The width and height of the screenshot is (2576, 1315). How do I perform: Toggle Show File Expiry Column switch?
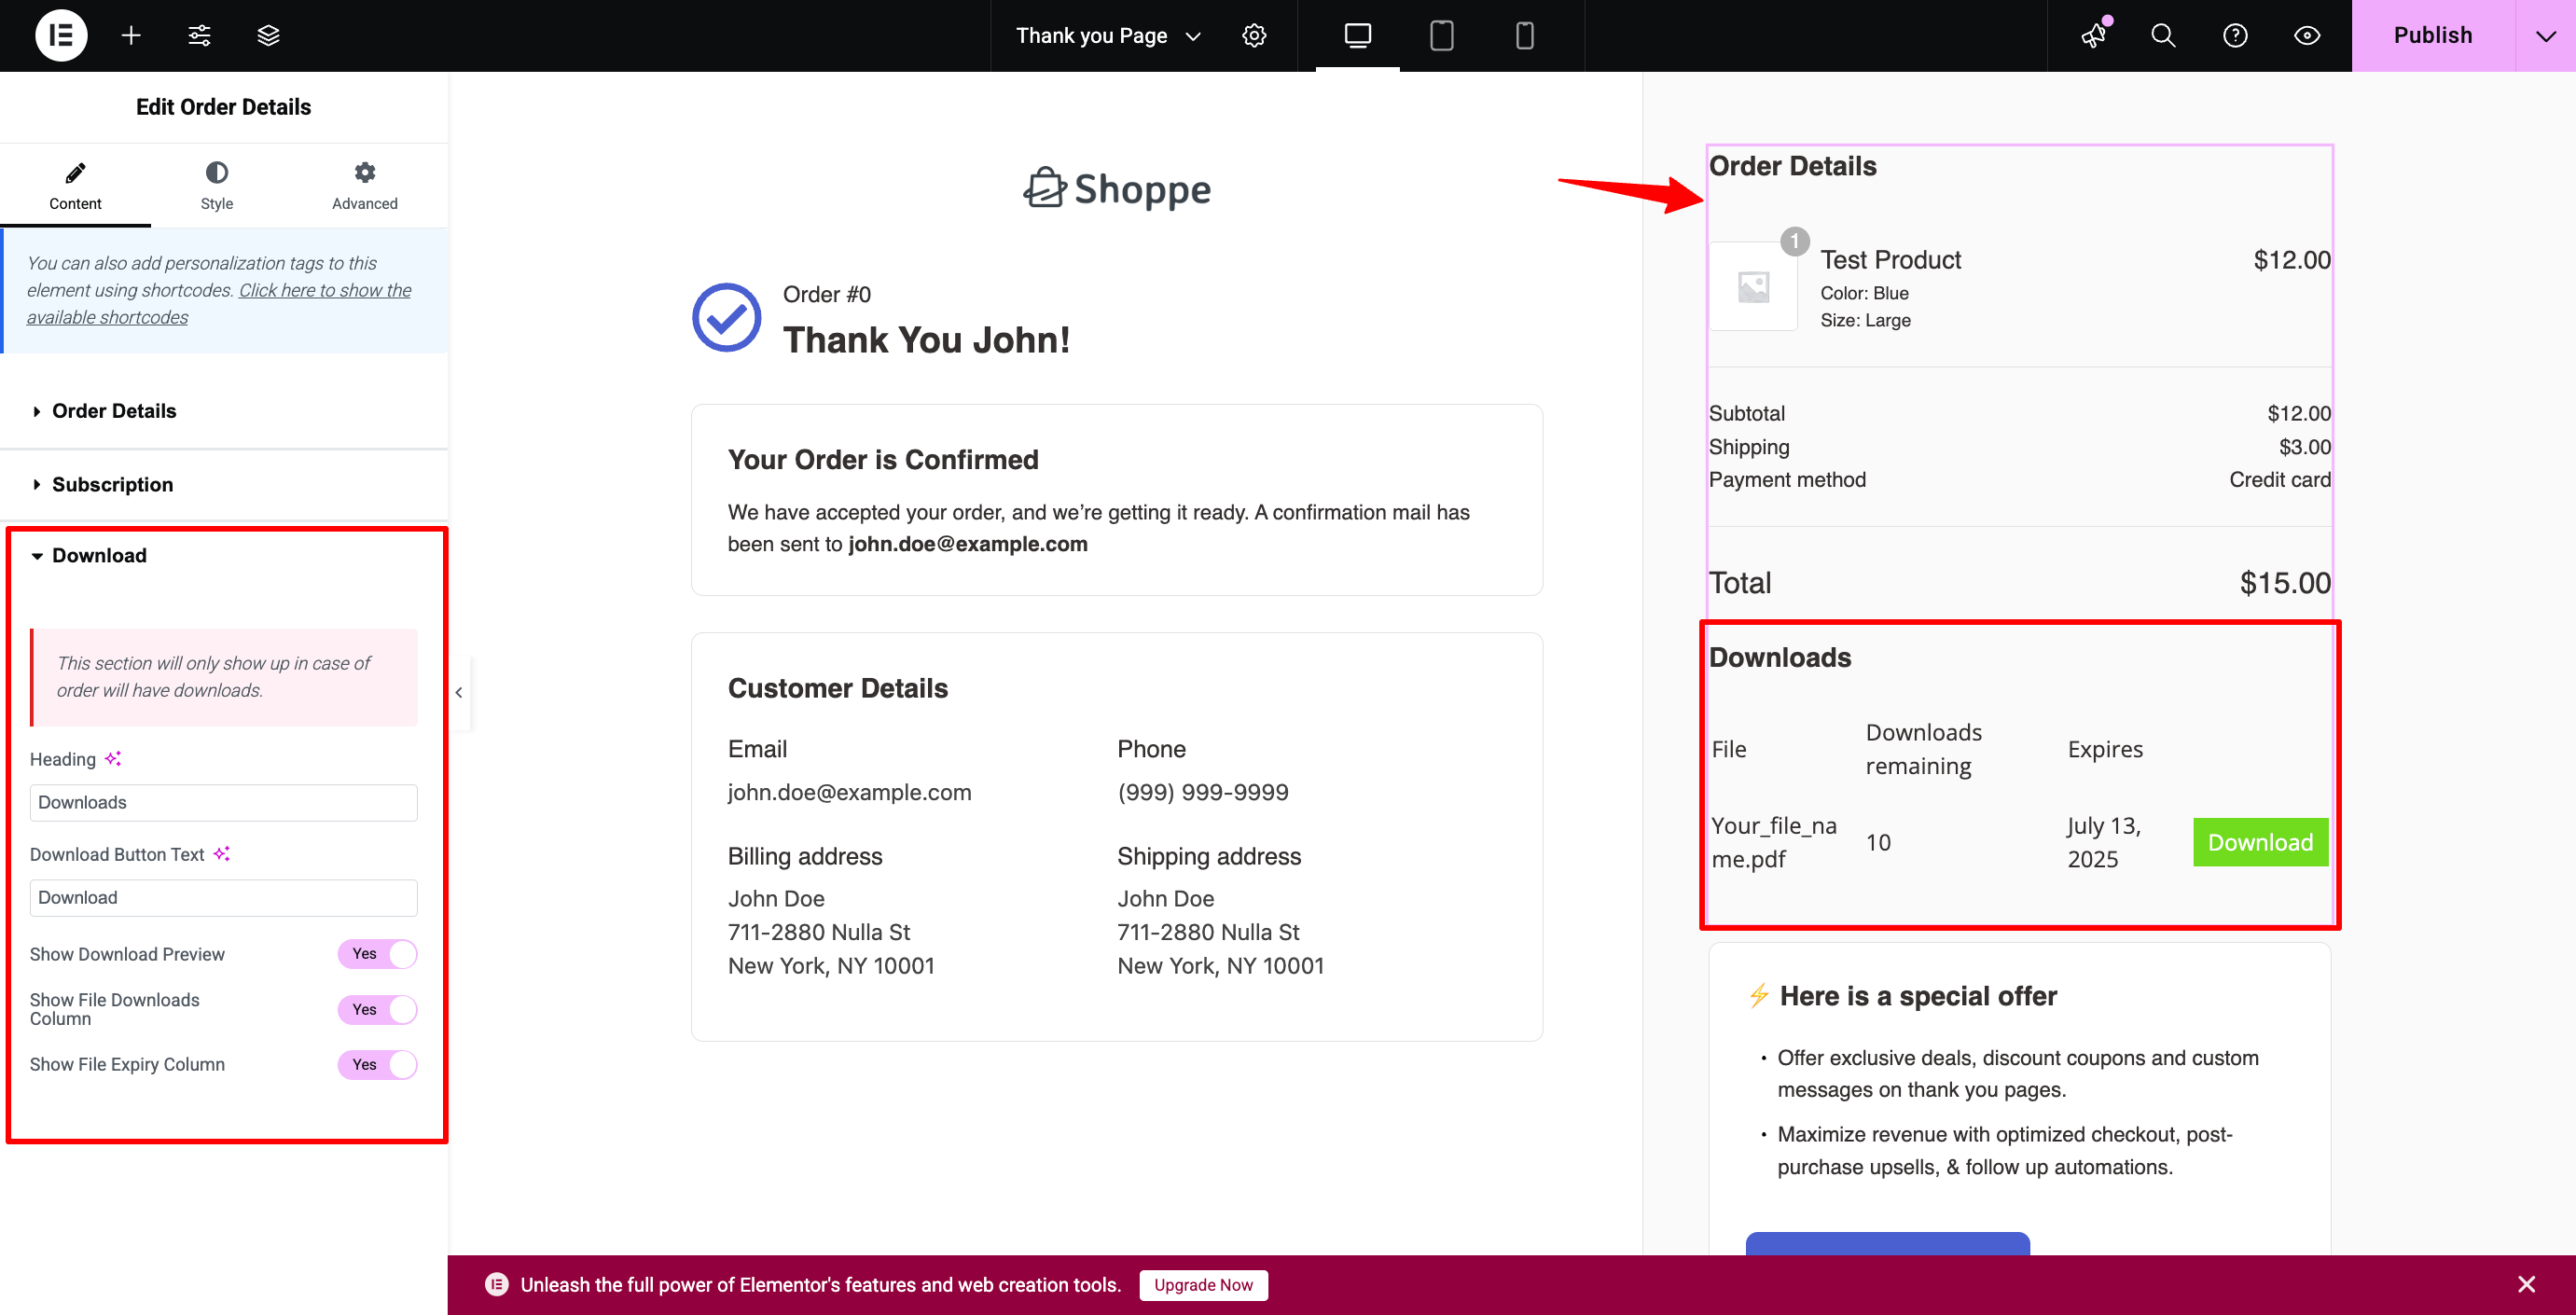click(x=377, y=1065)
